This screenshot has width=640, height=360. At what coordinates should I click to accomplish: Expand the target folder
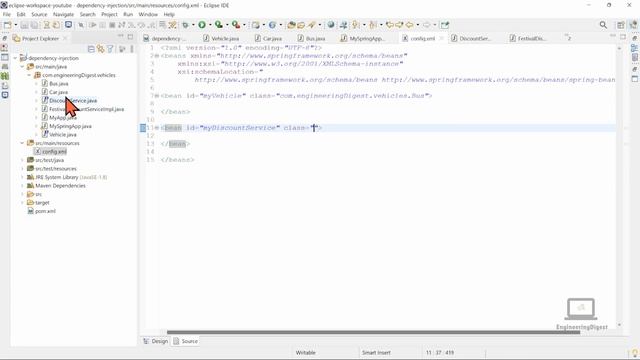[x=22, y=202]
